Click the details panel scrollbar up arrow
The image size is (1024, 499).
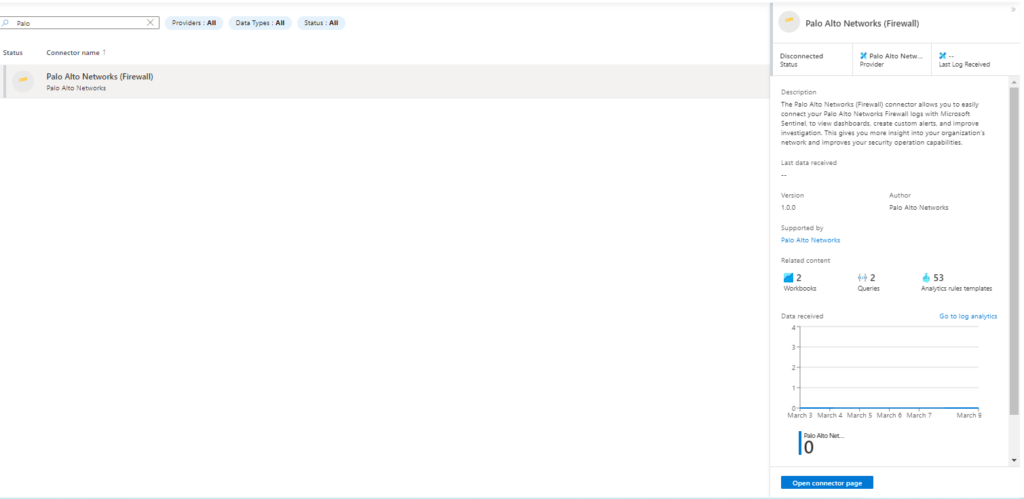[x=1014, y=82]
